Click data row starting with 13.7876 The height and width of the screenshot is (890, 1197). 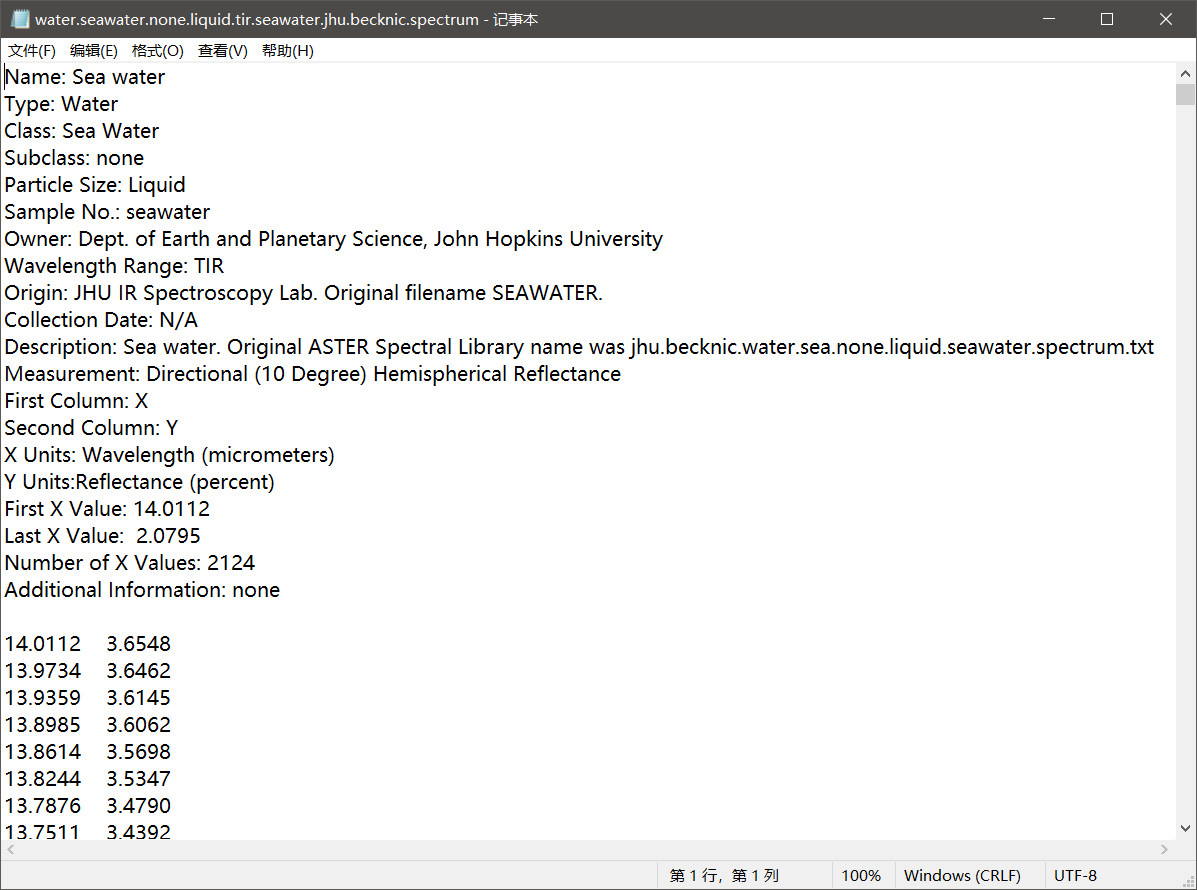[x=88, y=806]
